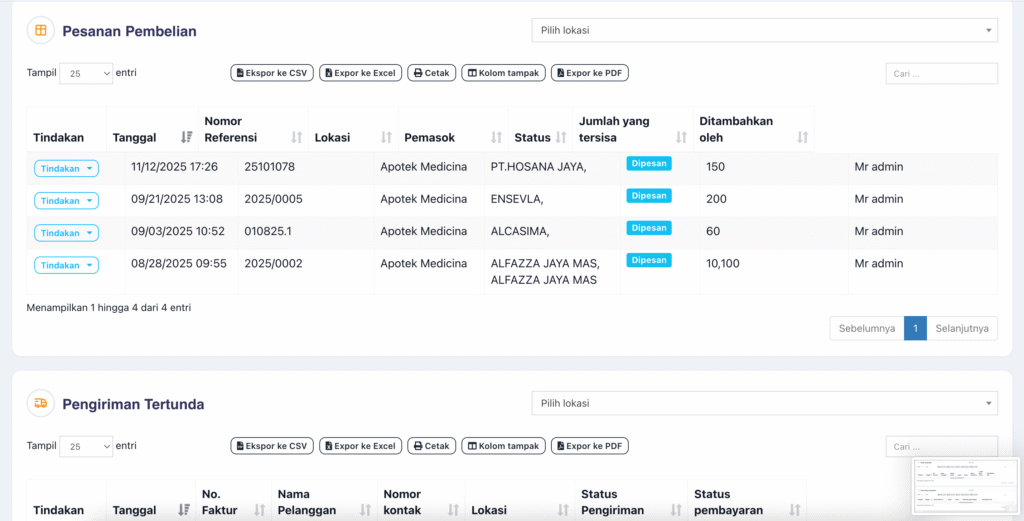Open Kolom tampak in Pengiriman Tertunda
The height and width of the screenshot is (521, 1024).
coord(503,446)
